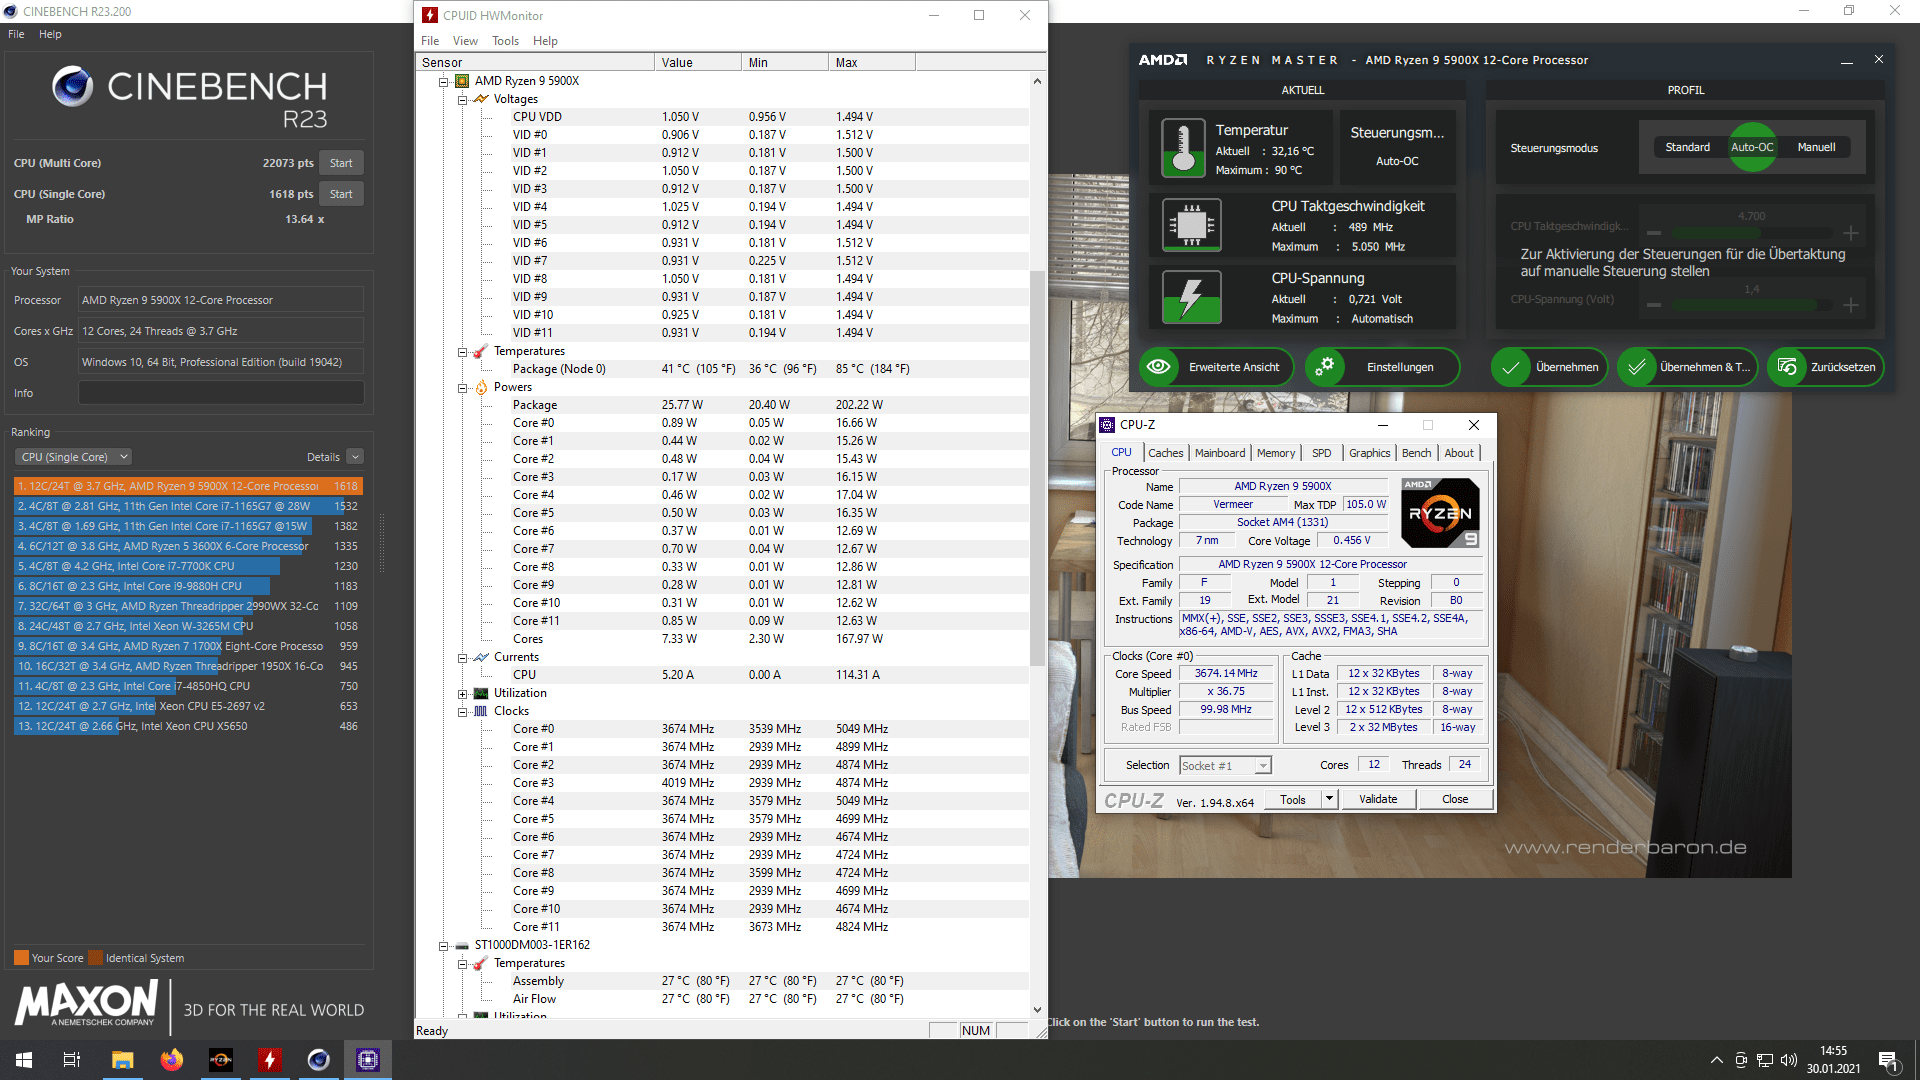Switch to HWMonitor via red taskbar icon
This screenshot has height=1080, width=1920.
click(x=270, y=1060)
